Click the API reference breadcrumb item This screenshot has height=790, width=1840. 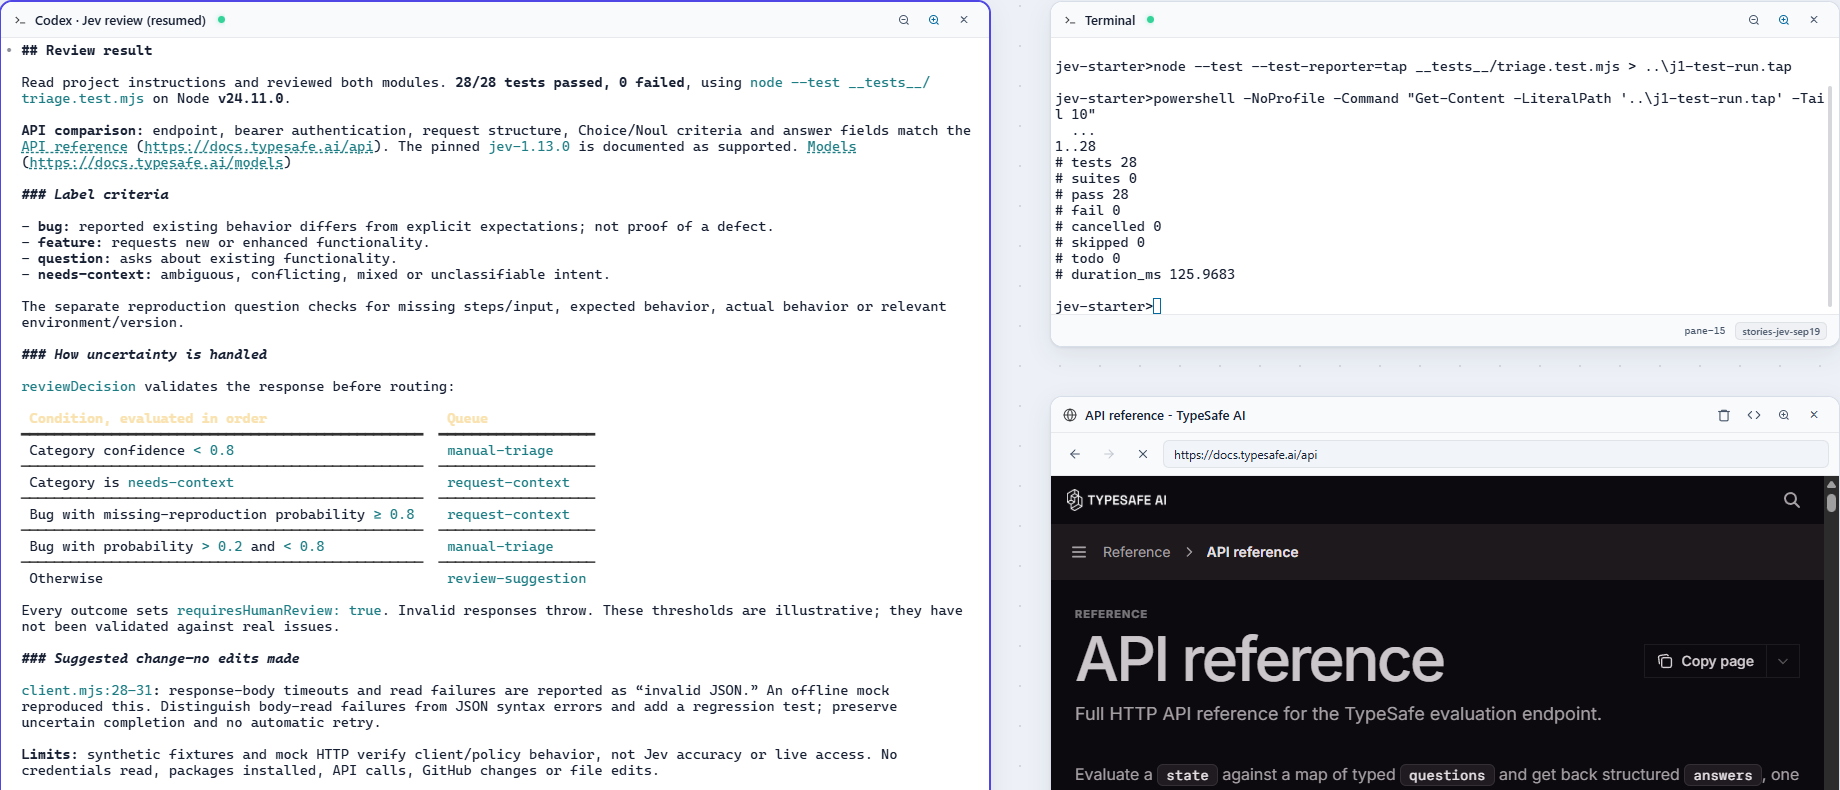pos(1252,552)
